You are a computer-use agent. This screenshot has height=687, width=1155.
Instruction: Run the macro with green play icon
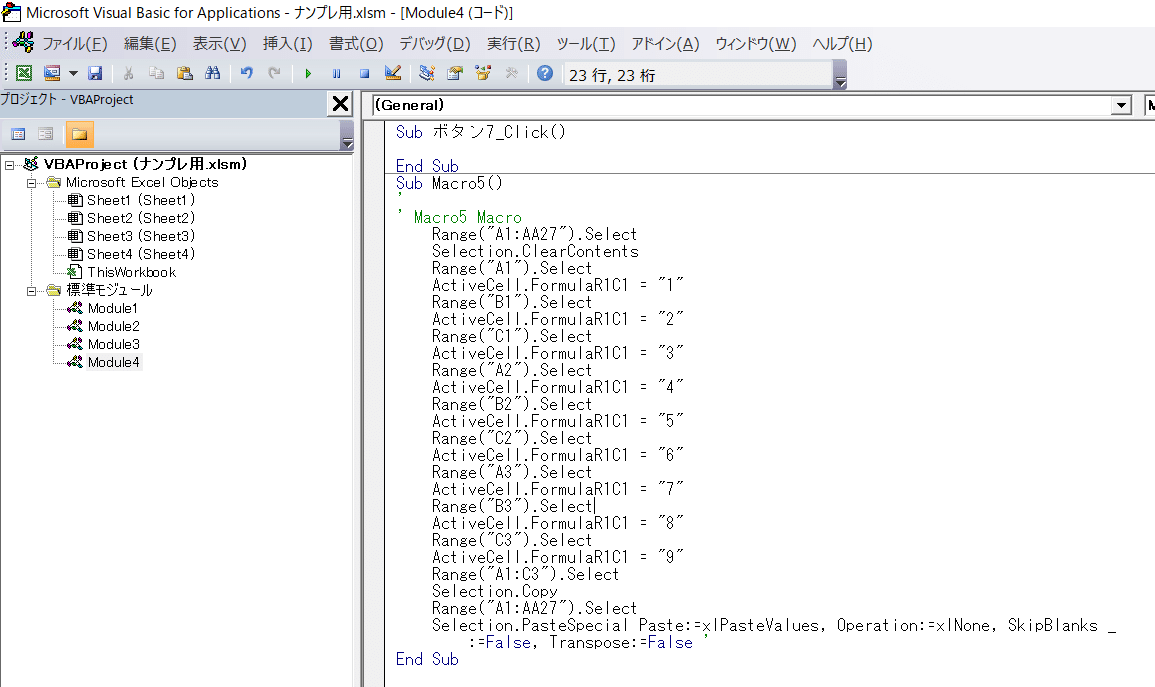coord(308,74)
